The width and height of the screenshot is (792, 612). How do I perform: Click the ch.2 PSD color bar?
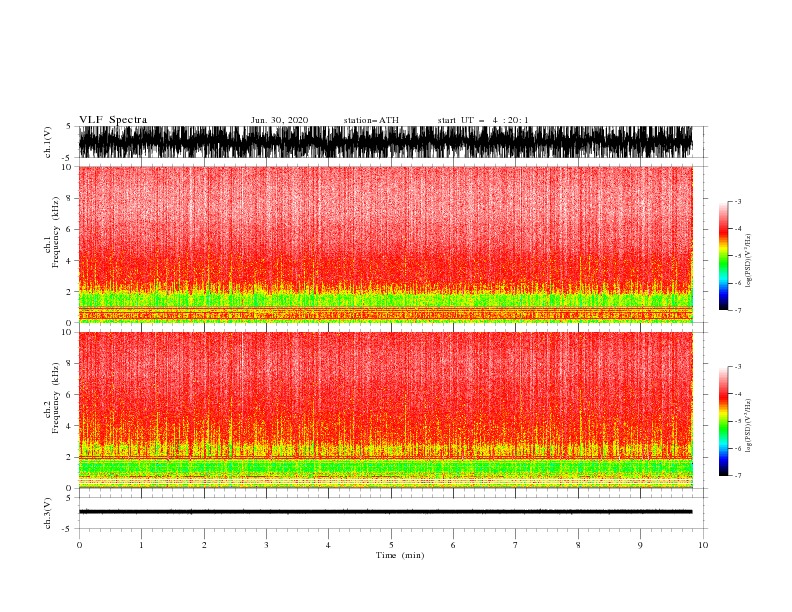(724, 421)
